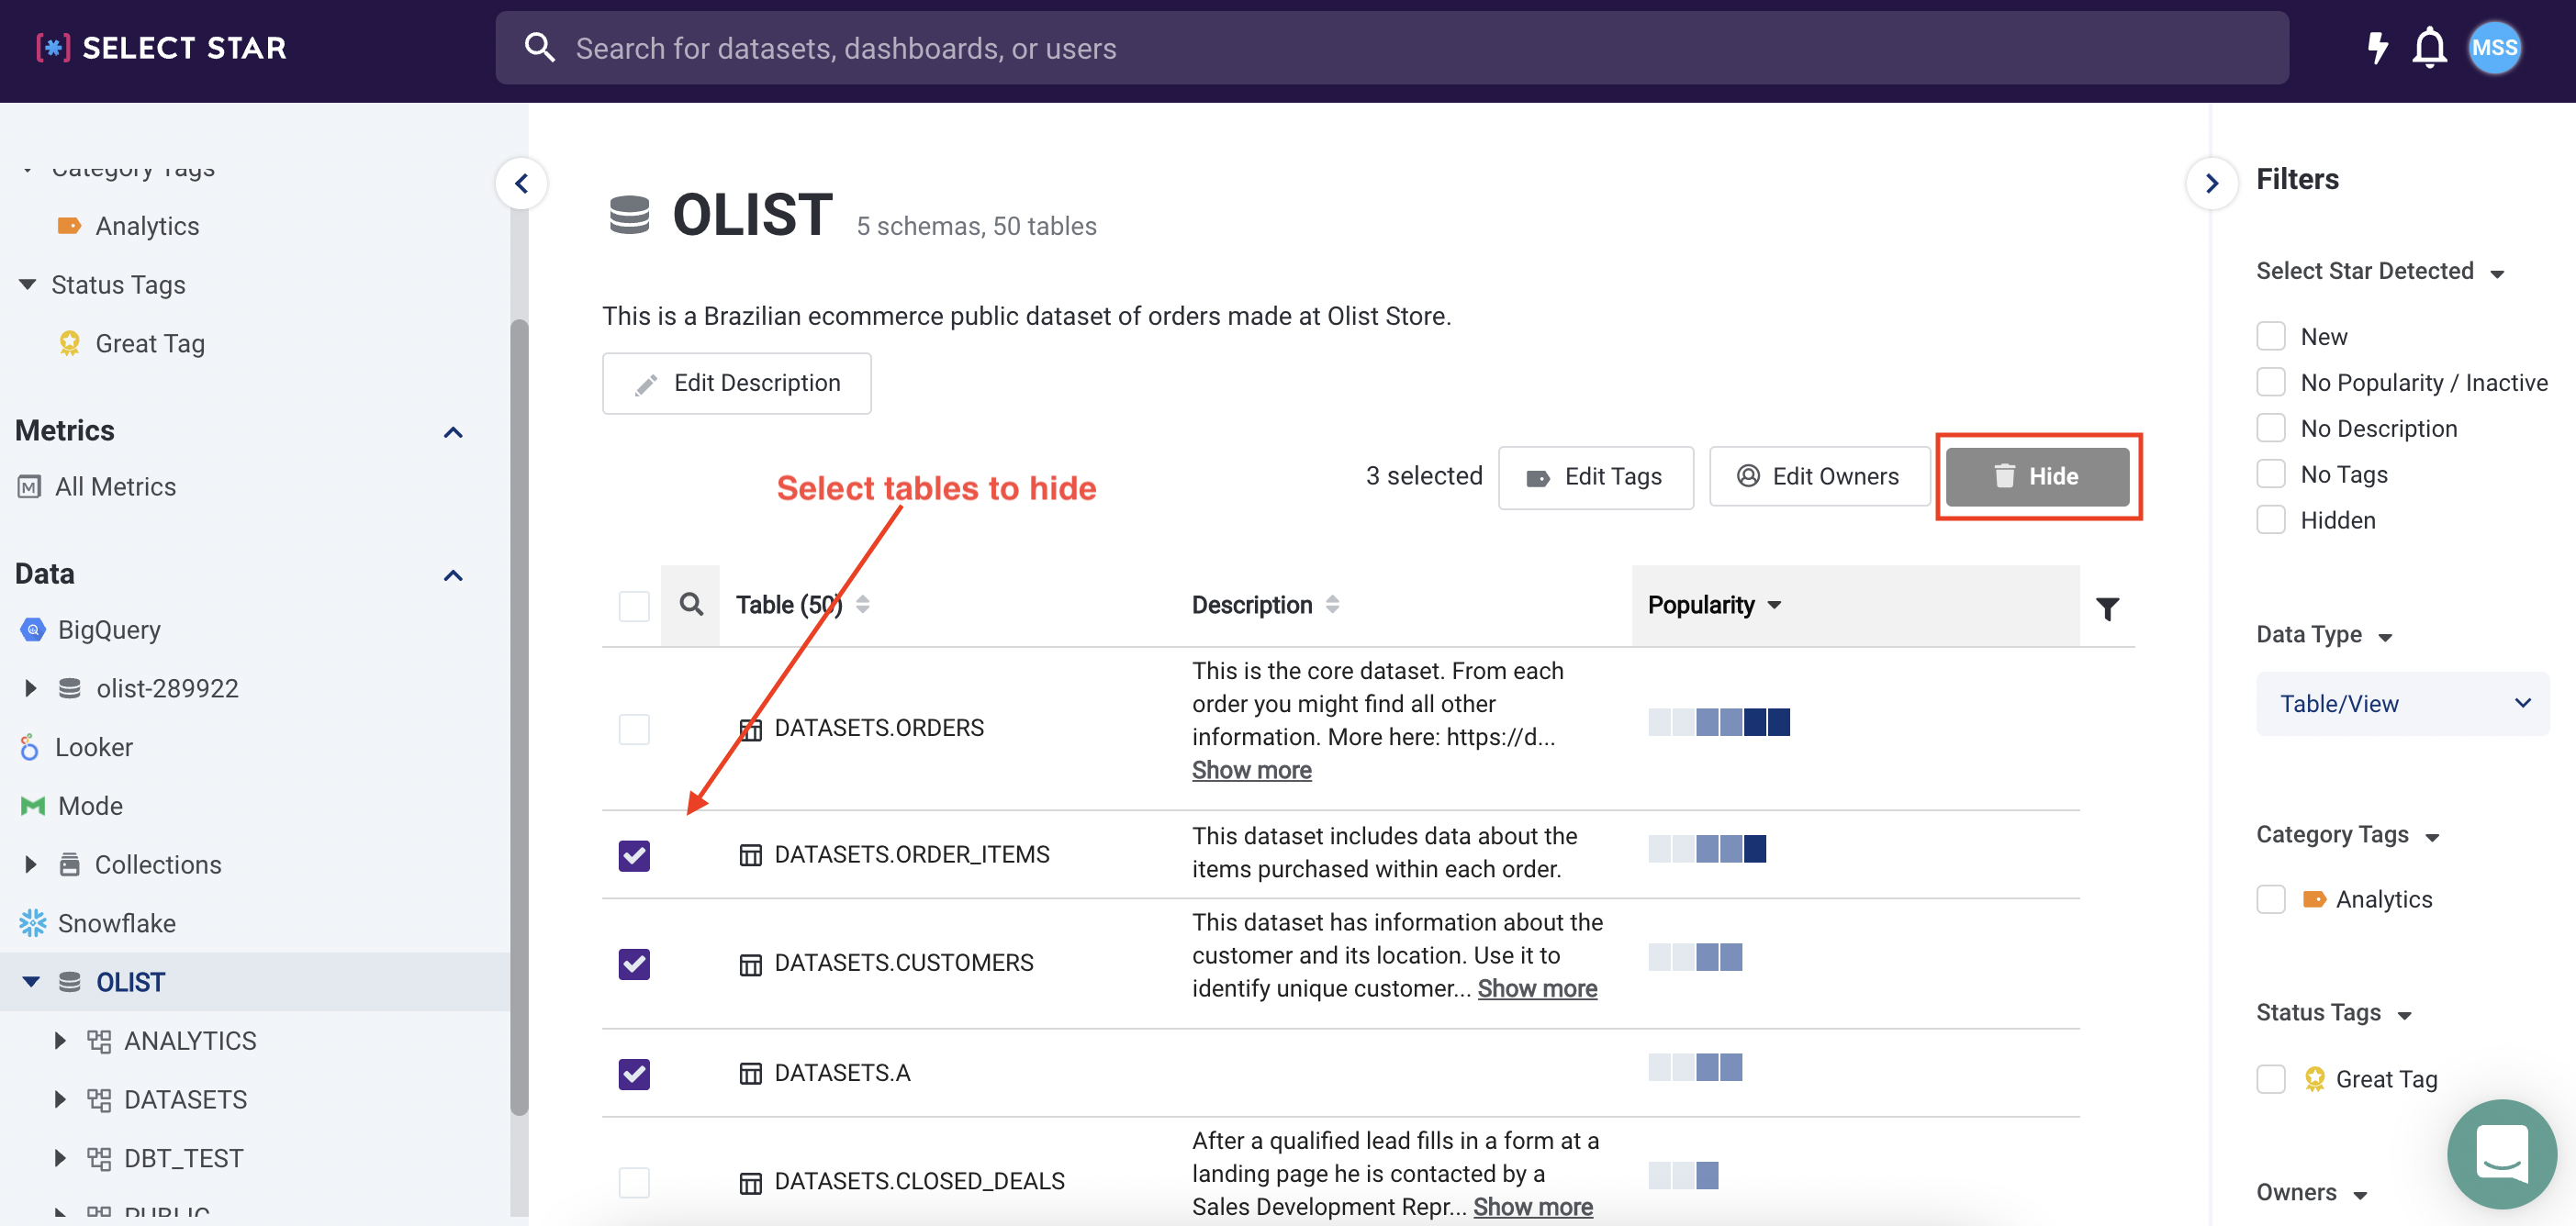Click the Looker icon in sidebar
Viewport: 2576px width, 1226px height.
tap(30, 748)
